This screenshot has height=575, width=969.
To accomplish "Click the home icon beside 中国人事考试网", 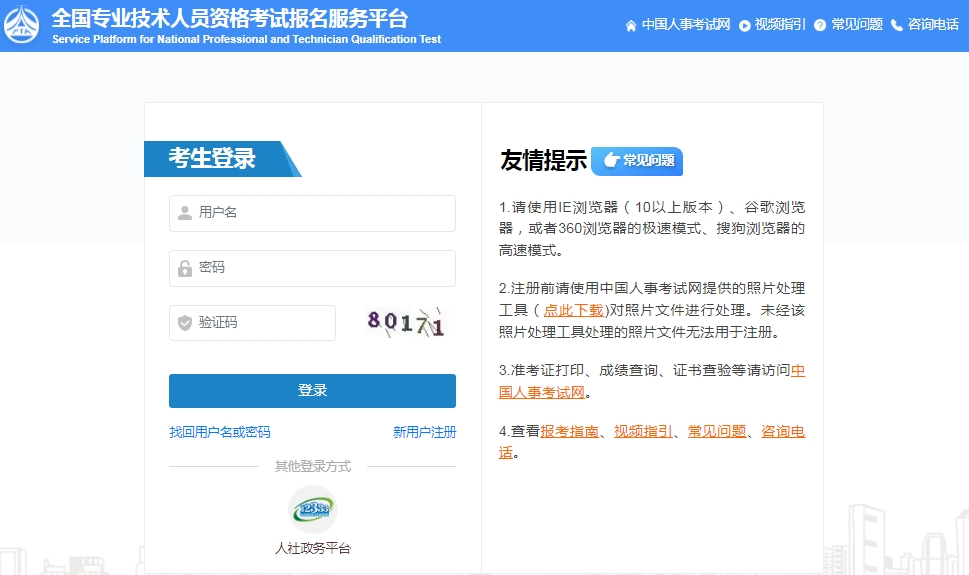I will (x=631, y=25).
